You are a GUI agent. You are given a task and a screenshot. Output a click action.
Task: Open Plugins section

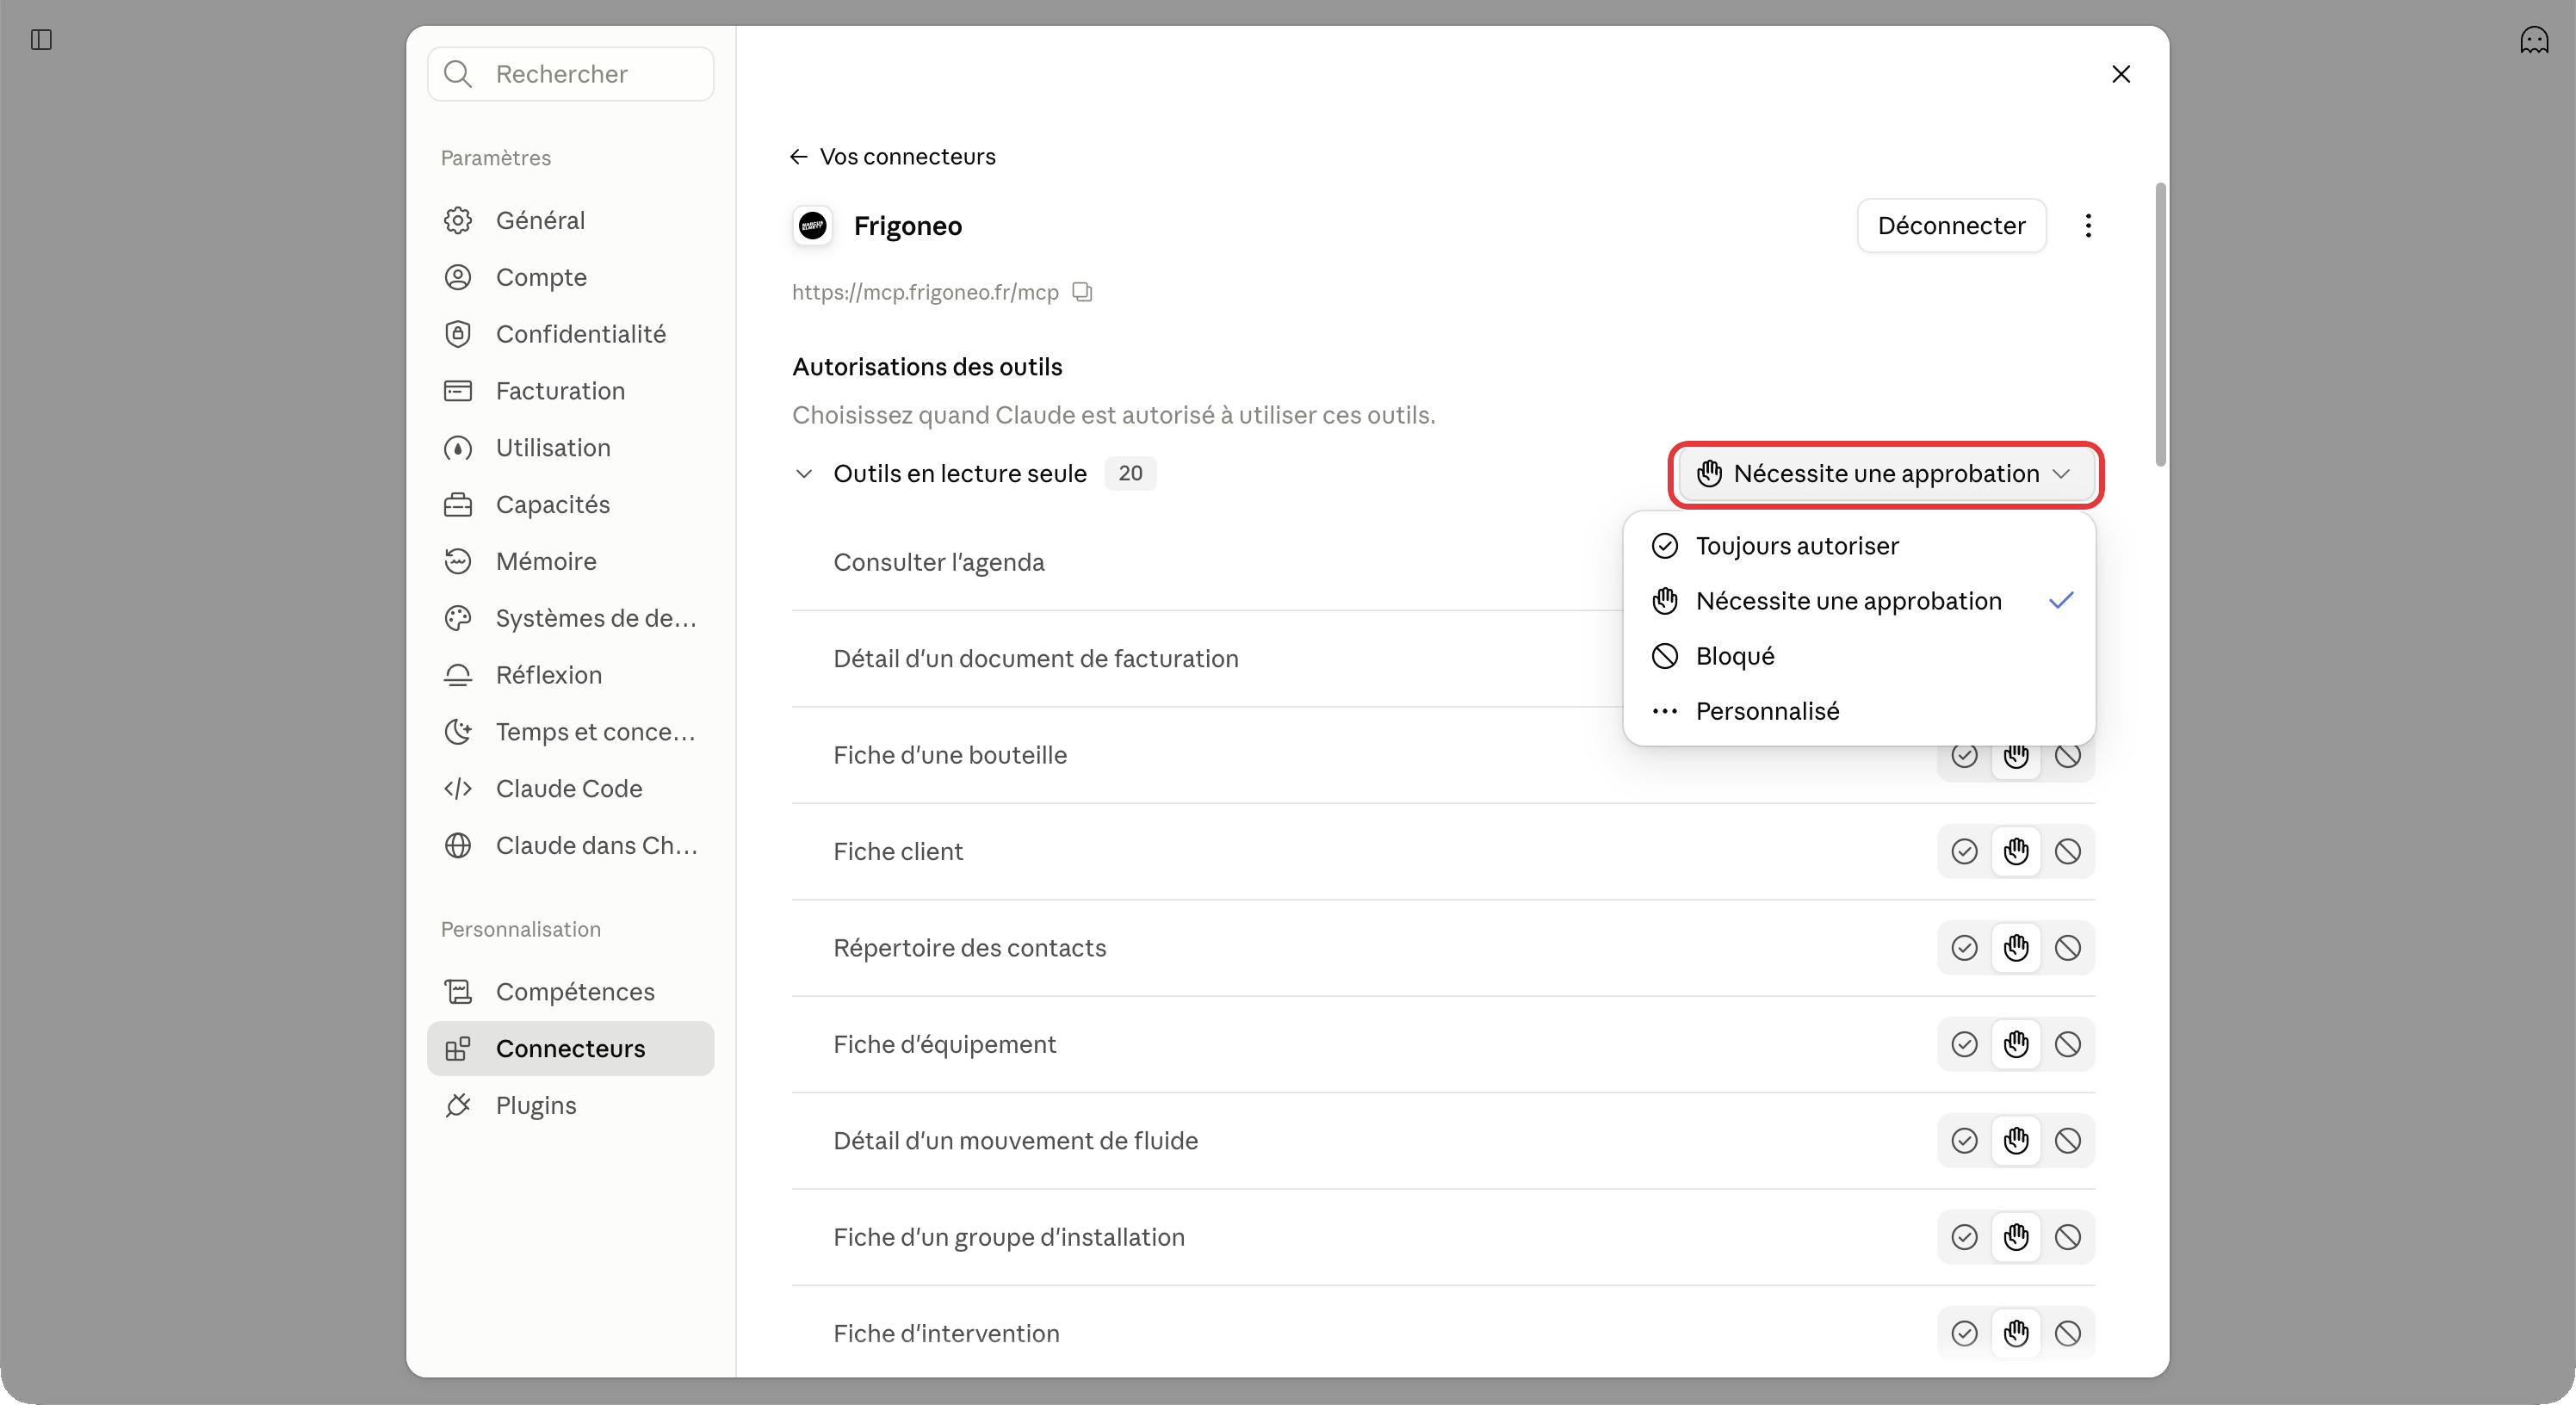coord(571,1106)
